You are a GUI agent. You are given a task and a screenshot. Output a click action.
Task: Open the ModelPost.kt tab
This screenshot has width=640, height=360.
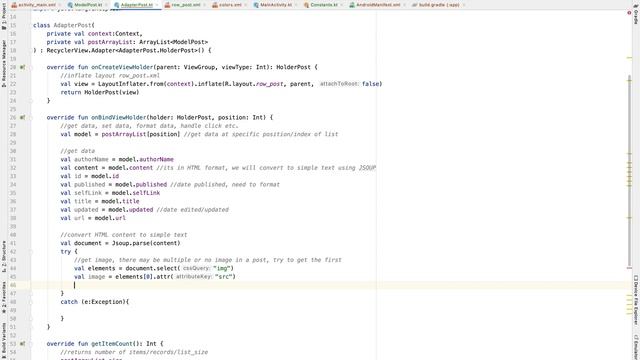point(88,5)
